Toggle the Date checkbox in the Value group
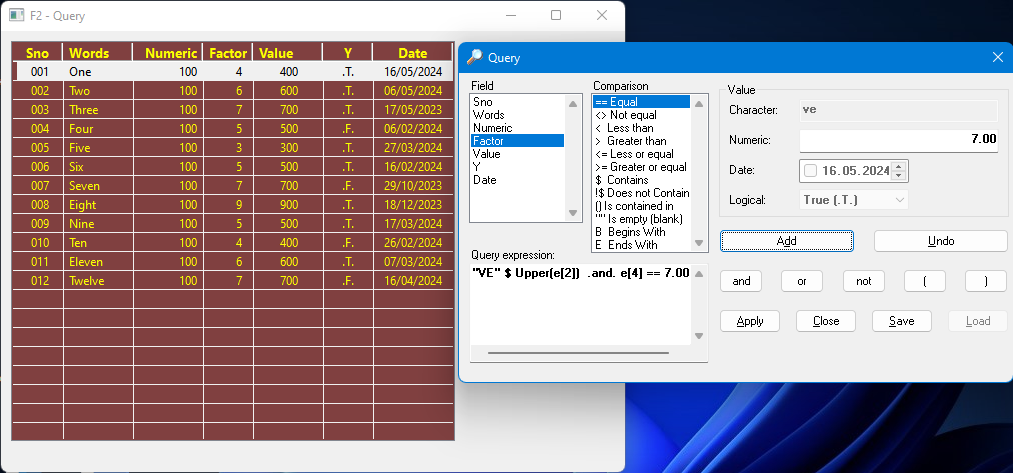Viewport: 1013px width, 473px height. click(x=810, y=171)
